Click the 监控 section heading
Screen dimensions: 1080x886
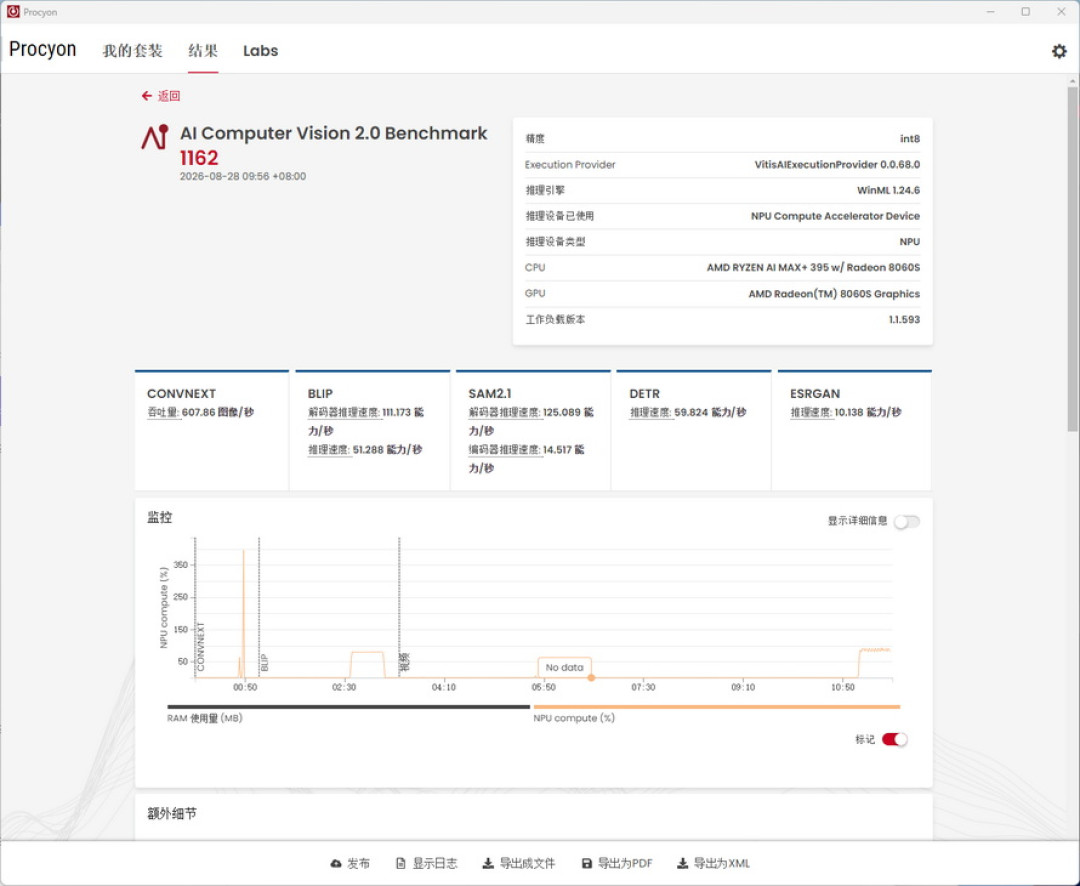pyautogui.click(x=160, y=517)
